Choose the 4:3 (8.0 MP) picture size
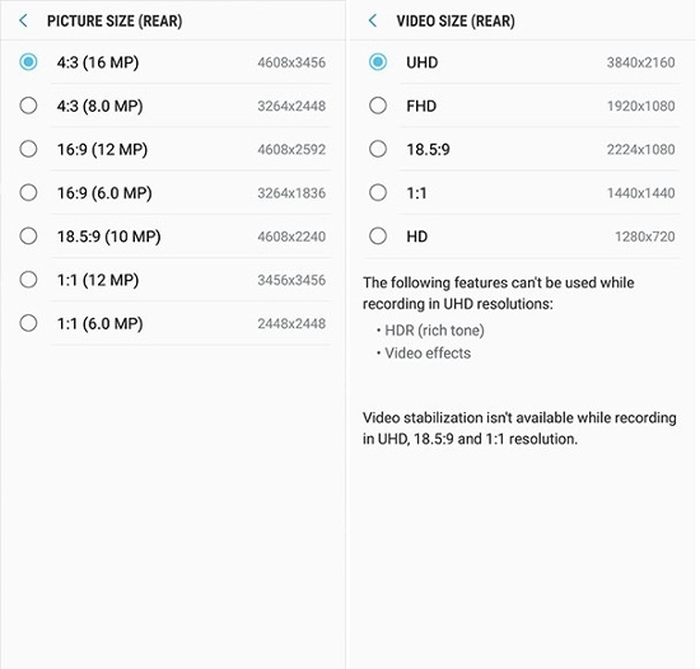The width and height of the screenshot is (700, 669). (28, 106)
